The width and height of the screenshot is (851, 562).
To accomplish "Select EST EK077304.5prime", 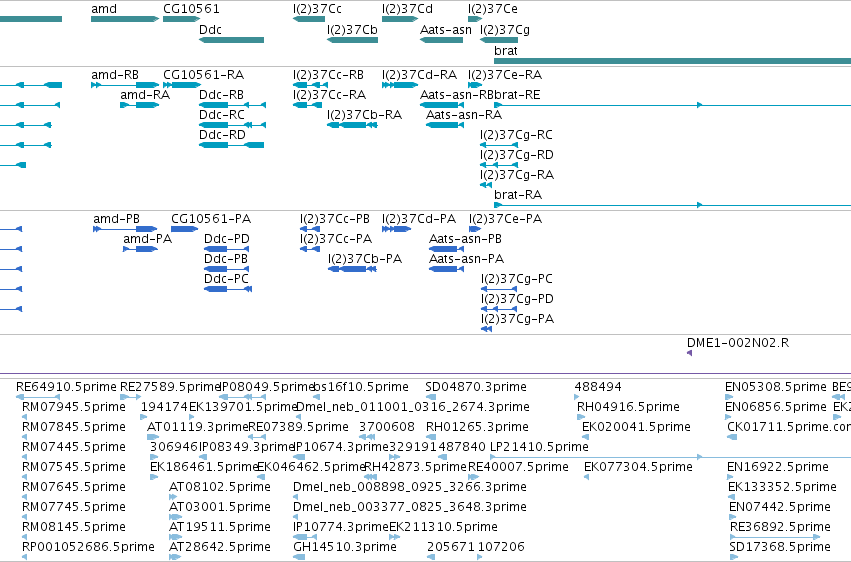I will [x=587, y=477].
